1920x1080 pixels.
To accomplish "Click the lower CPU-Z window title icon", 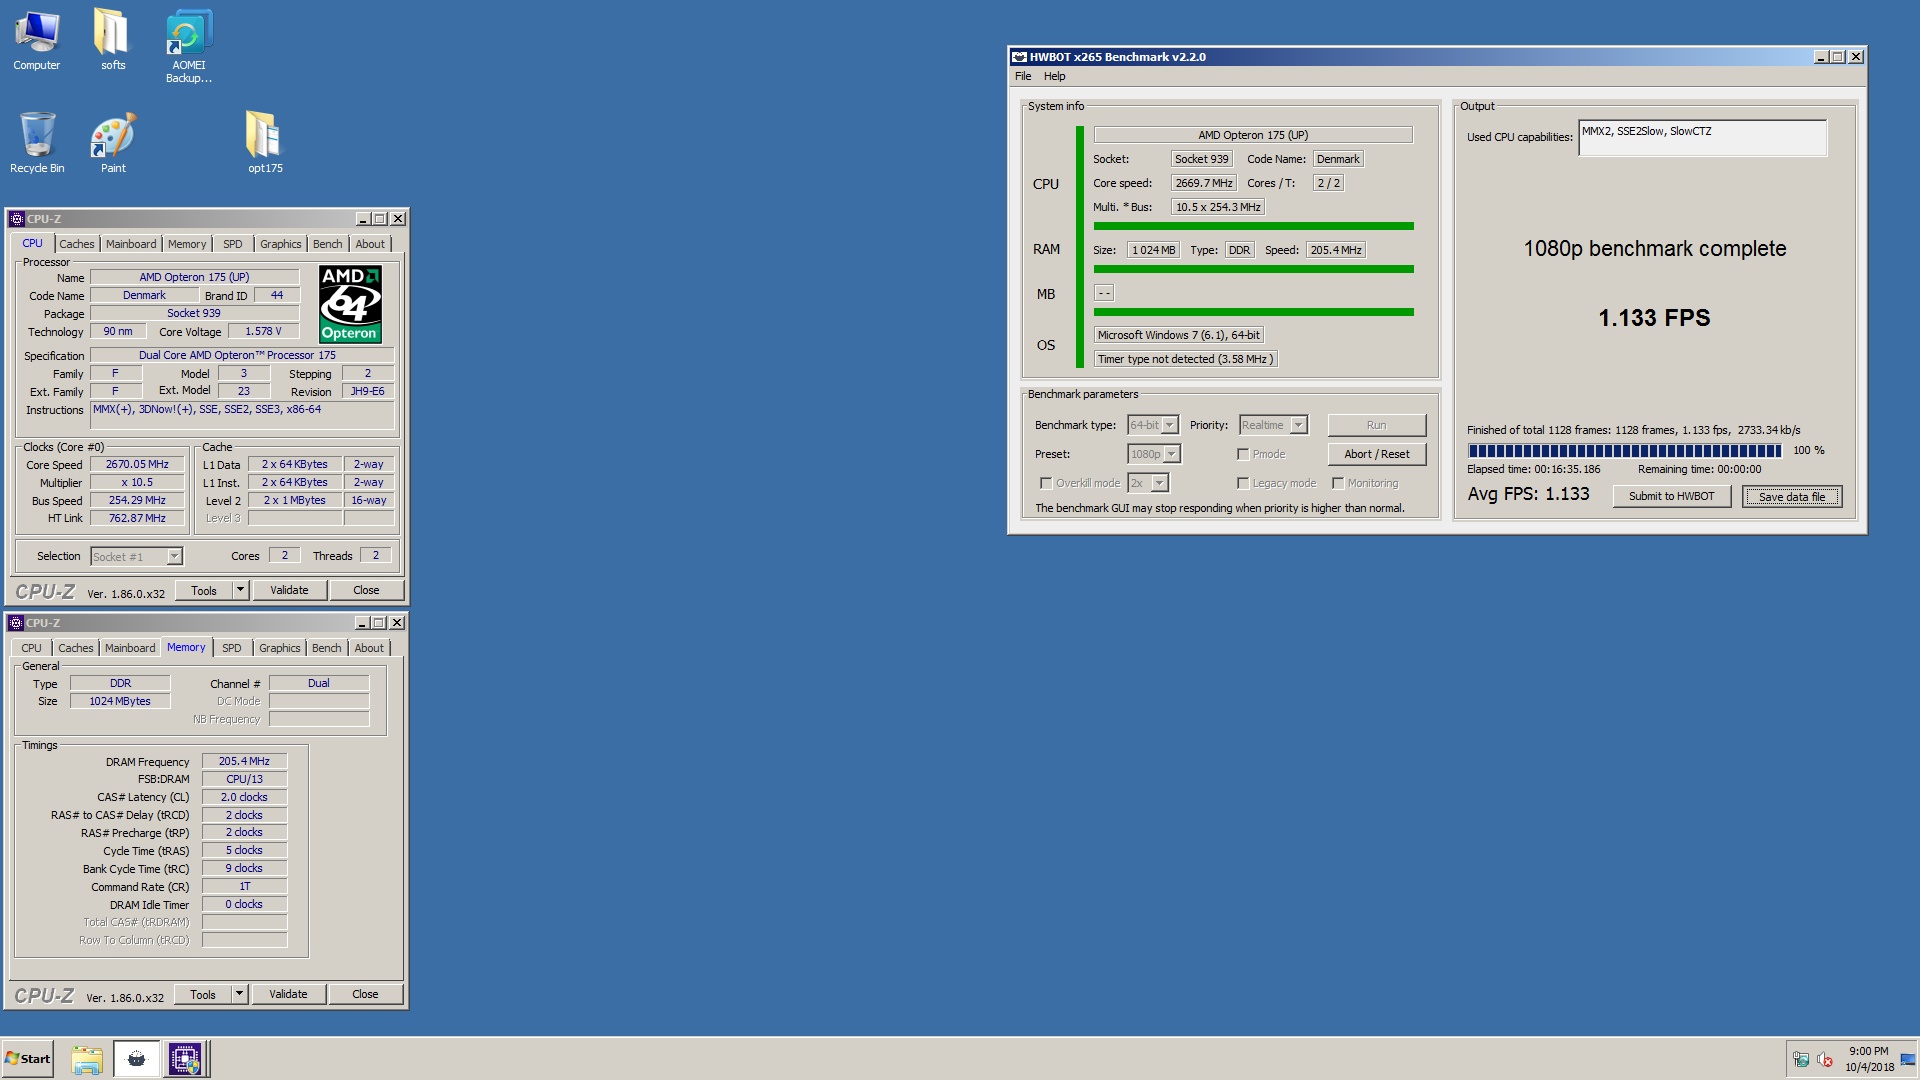I will tap(16, 623).
